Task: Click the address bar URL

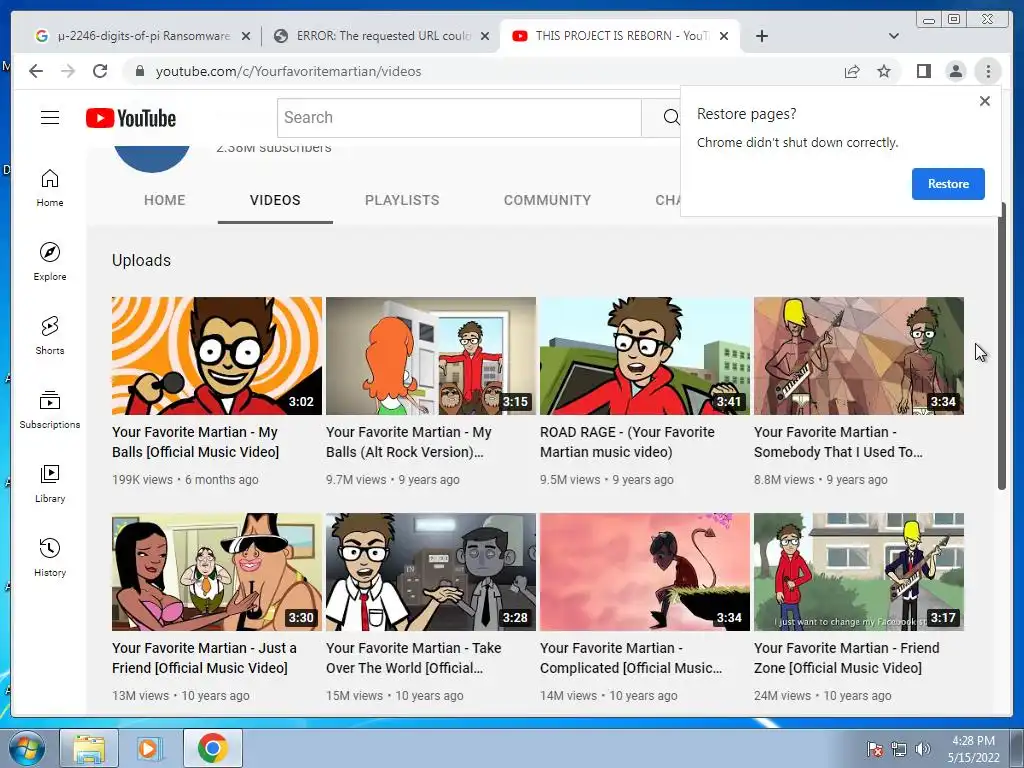Action: point(288,71)
